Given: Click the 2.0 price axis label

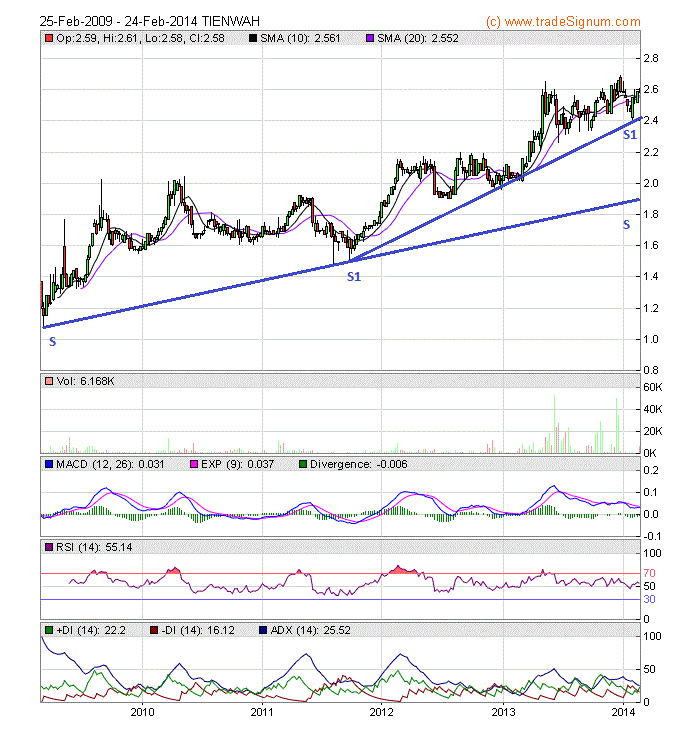Looking at the screenshot, I should coord(651,183).
